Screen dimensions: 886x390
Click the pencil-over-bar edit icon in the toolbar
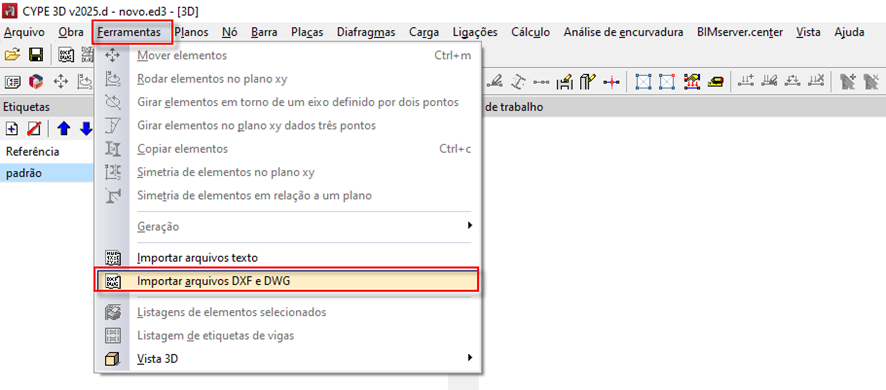[x=496, y=82]
